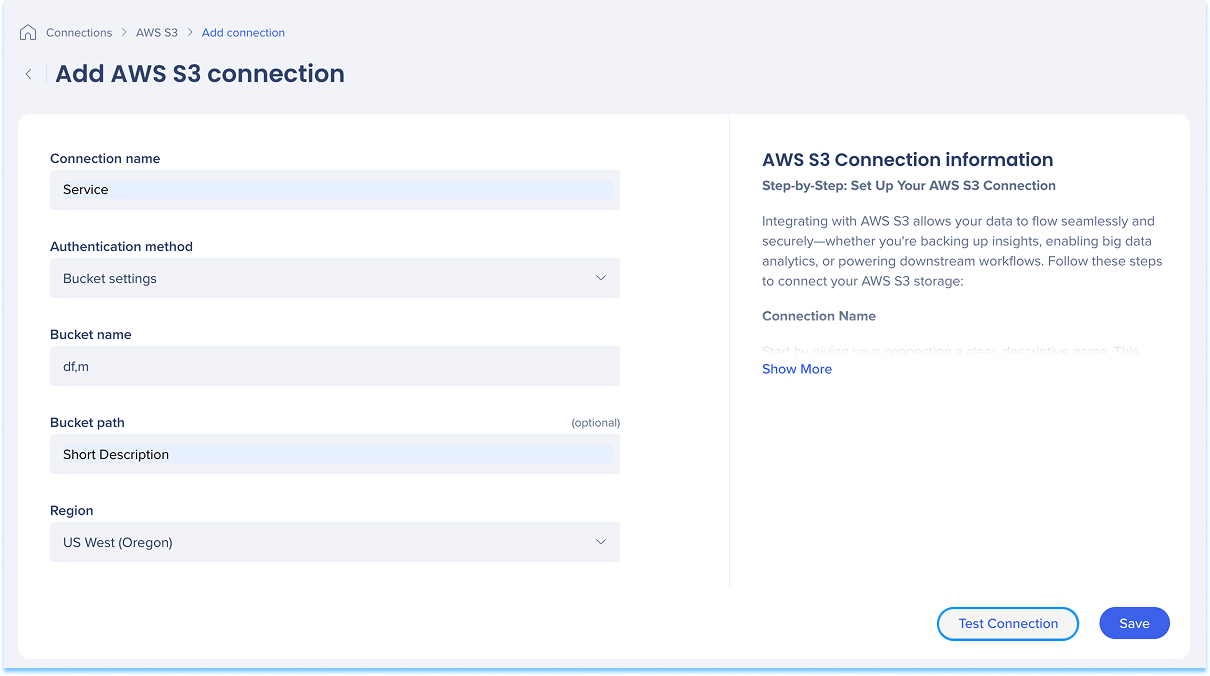The width and height of the screenshot is (1210, 676).
Task: Click the 'Add AWS S3 connection' page title
Action: point(200,74)
